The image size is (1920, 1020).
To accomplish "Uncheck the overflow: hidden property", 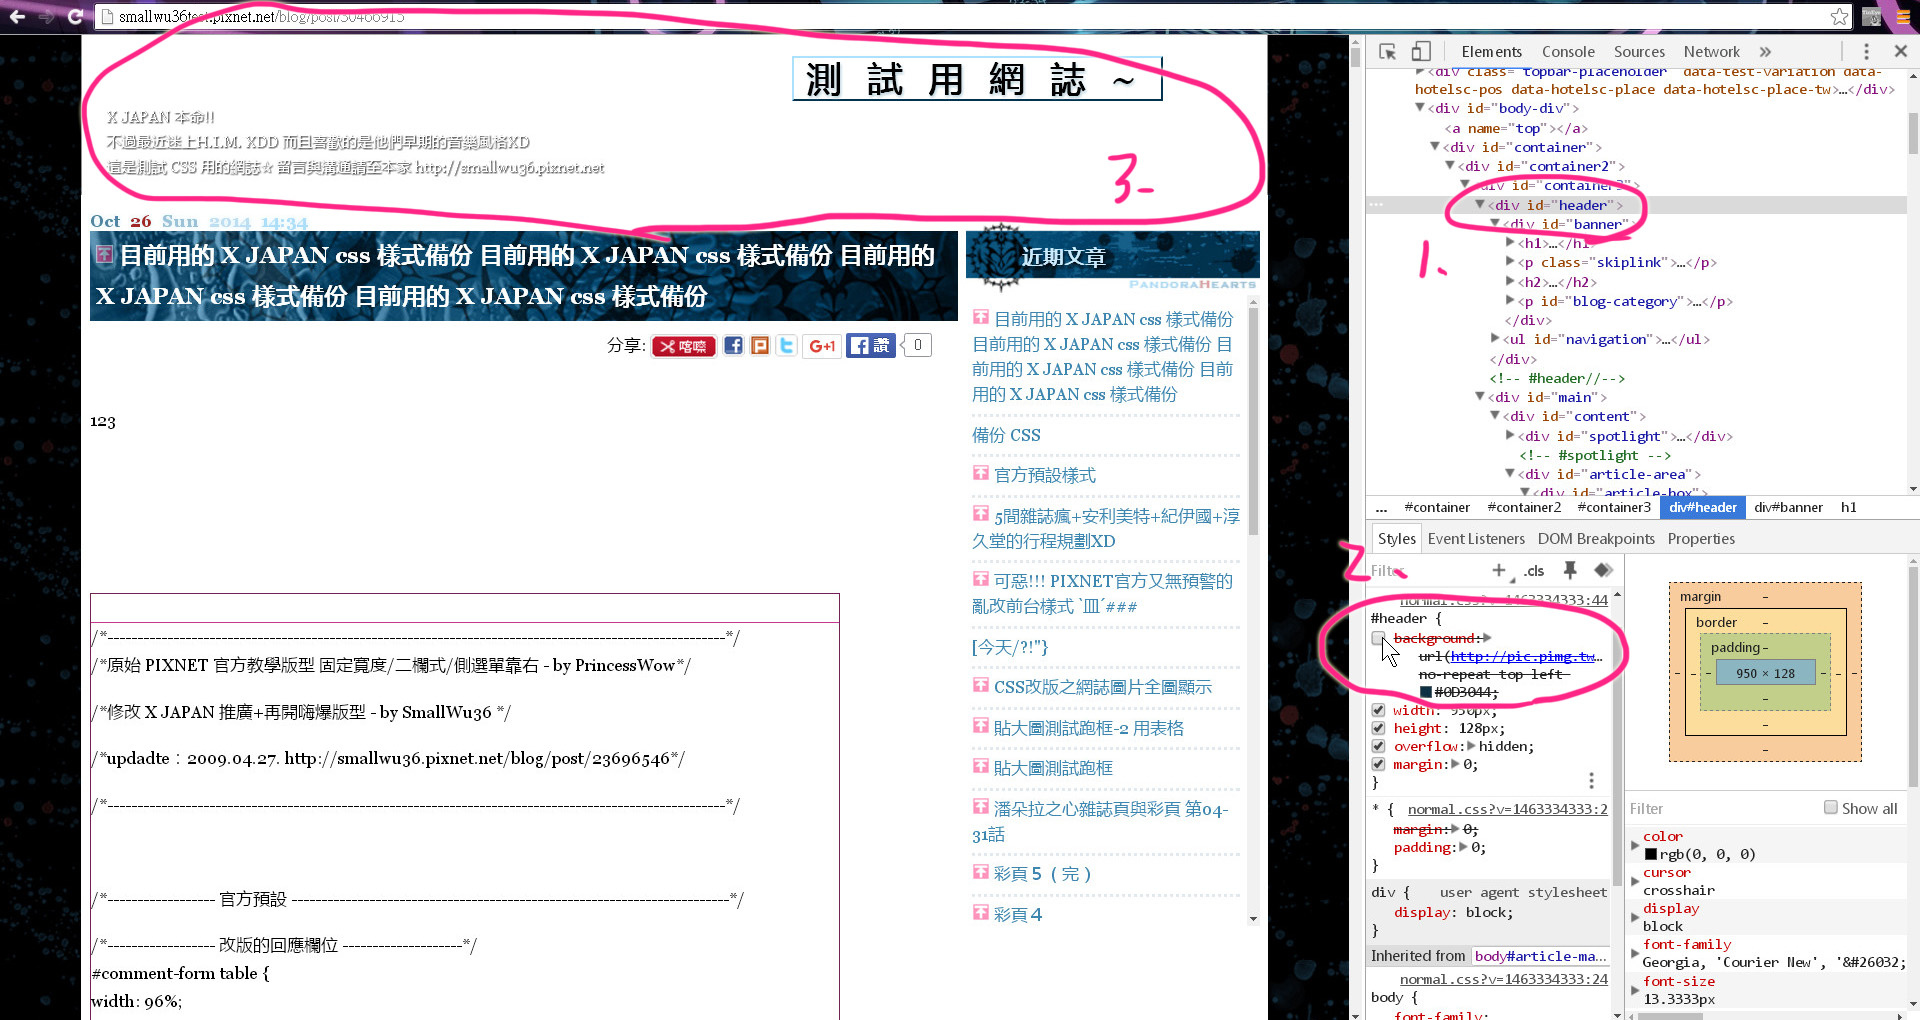I will (x=1379, y=746).
